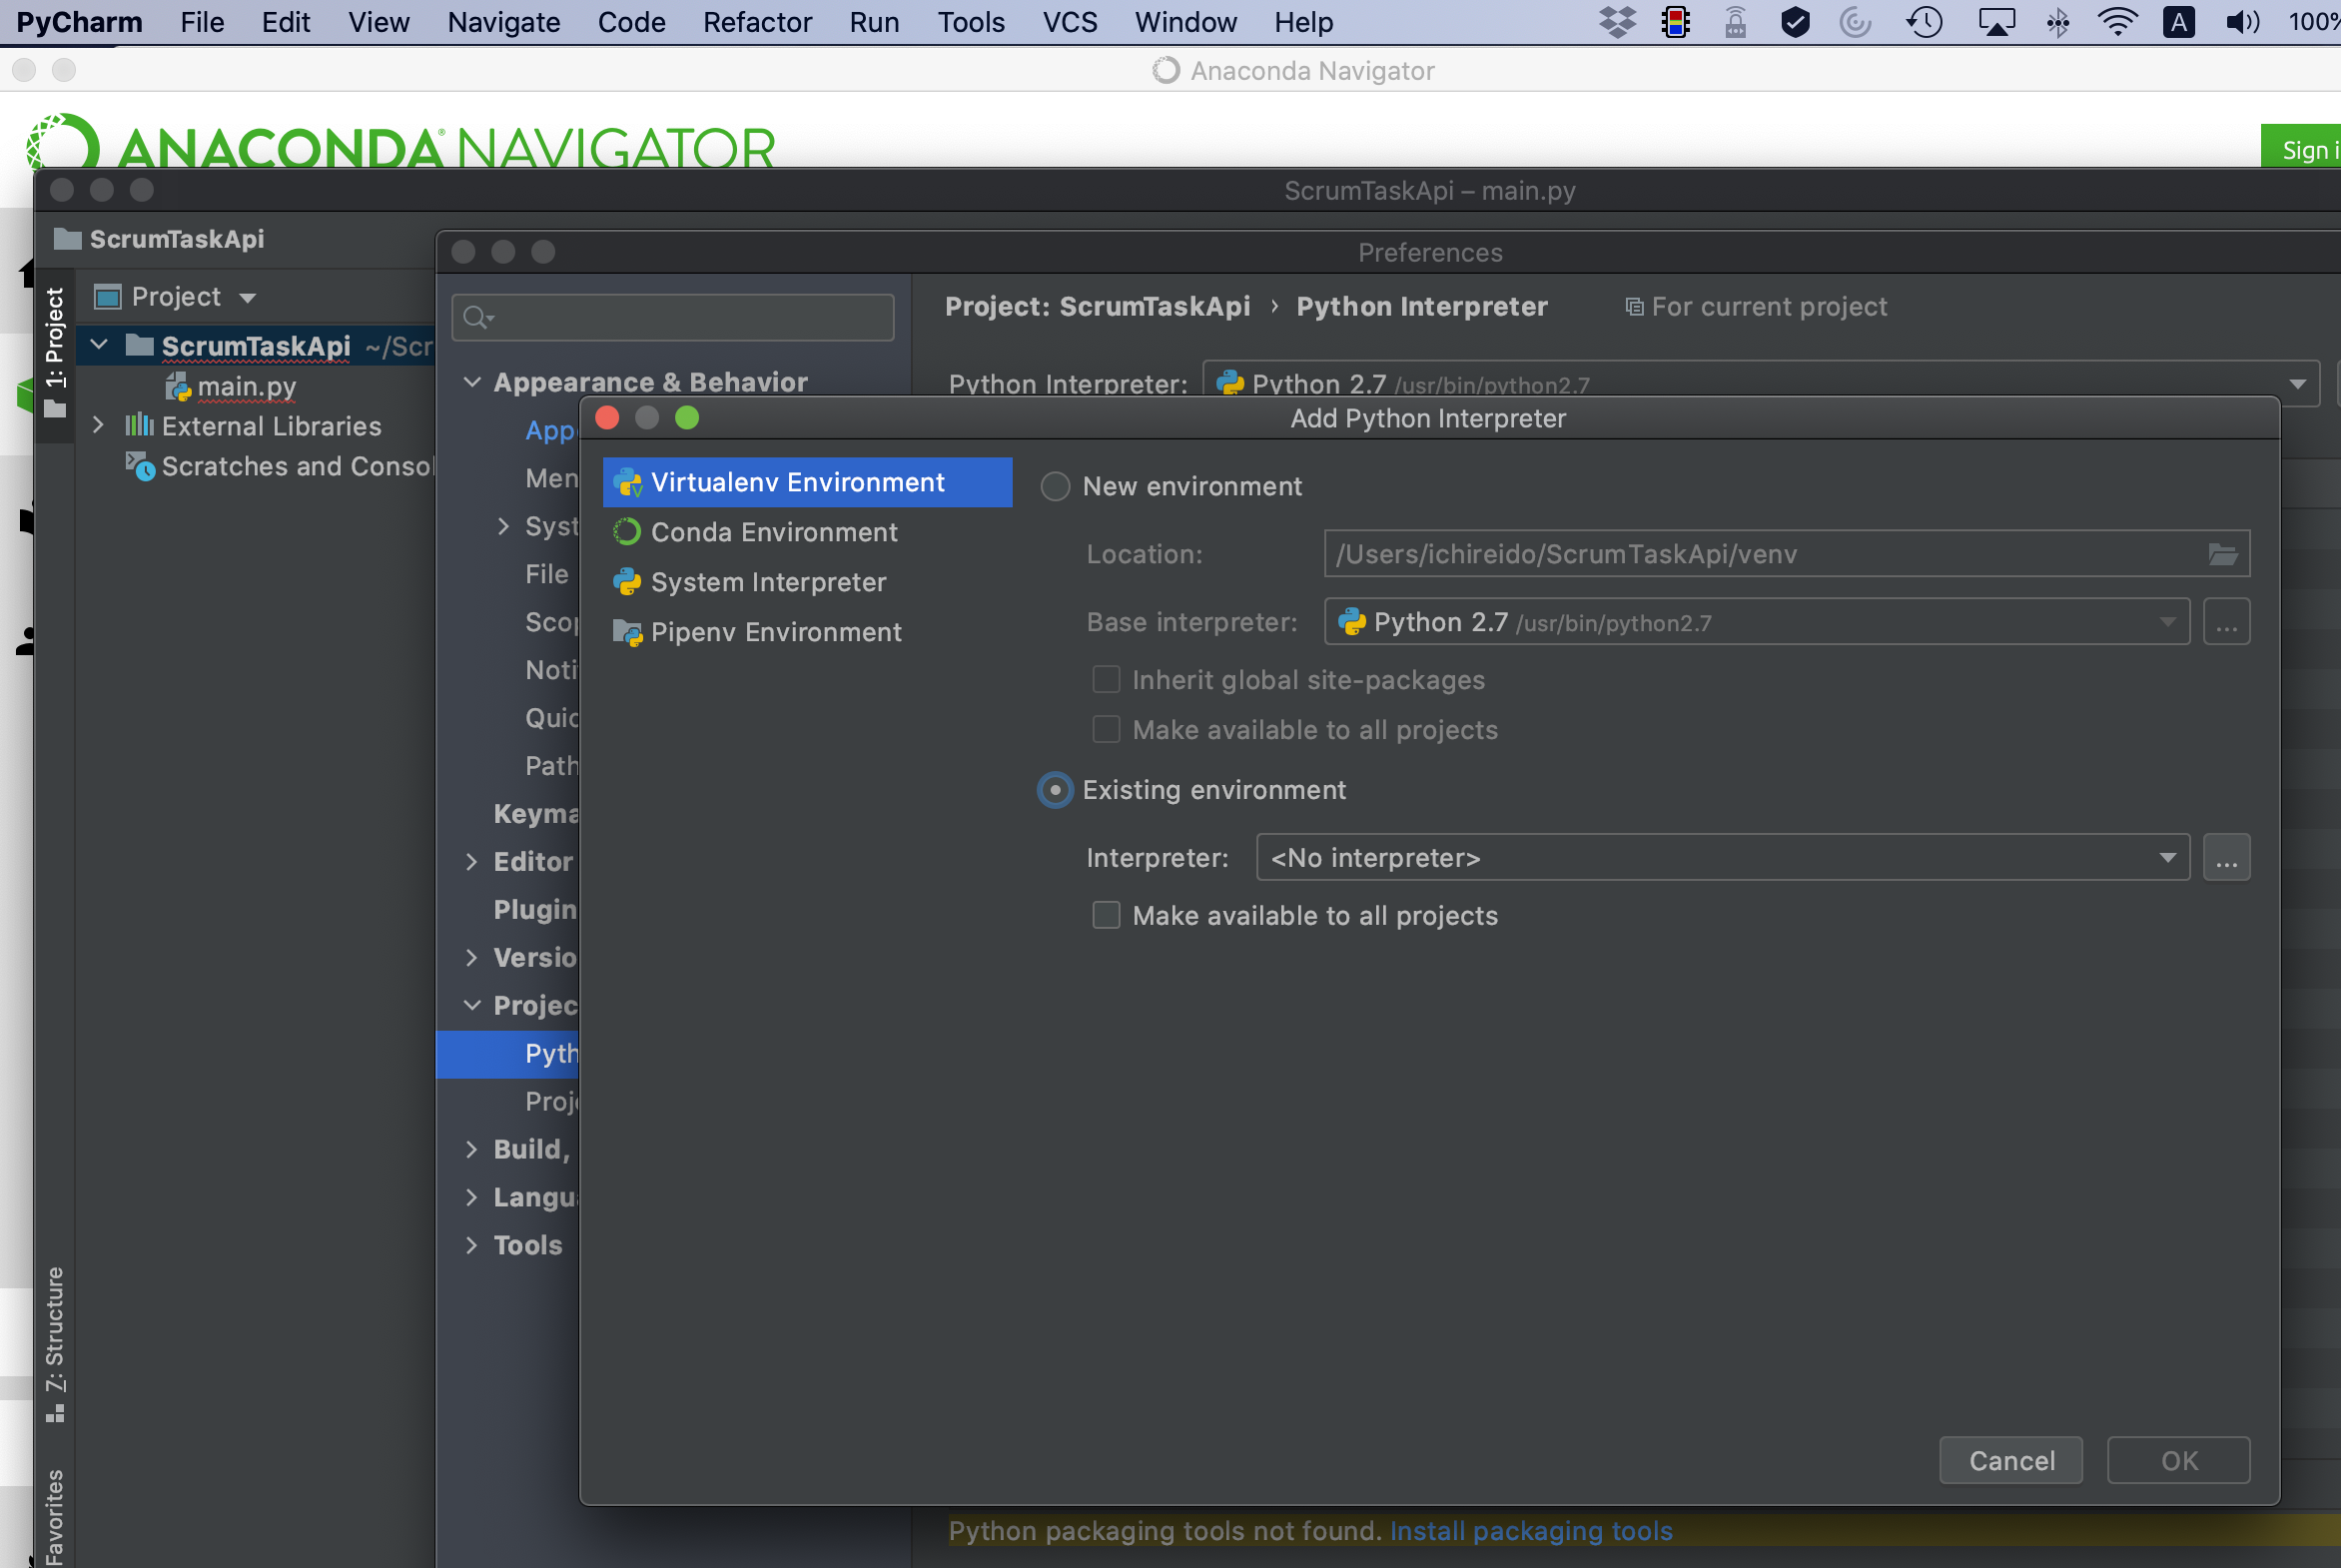2341x1568 pixels.
Task: Enable Make available to all projects under Interpreter
Action: (x=1106, y=915)
